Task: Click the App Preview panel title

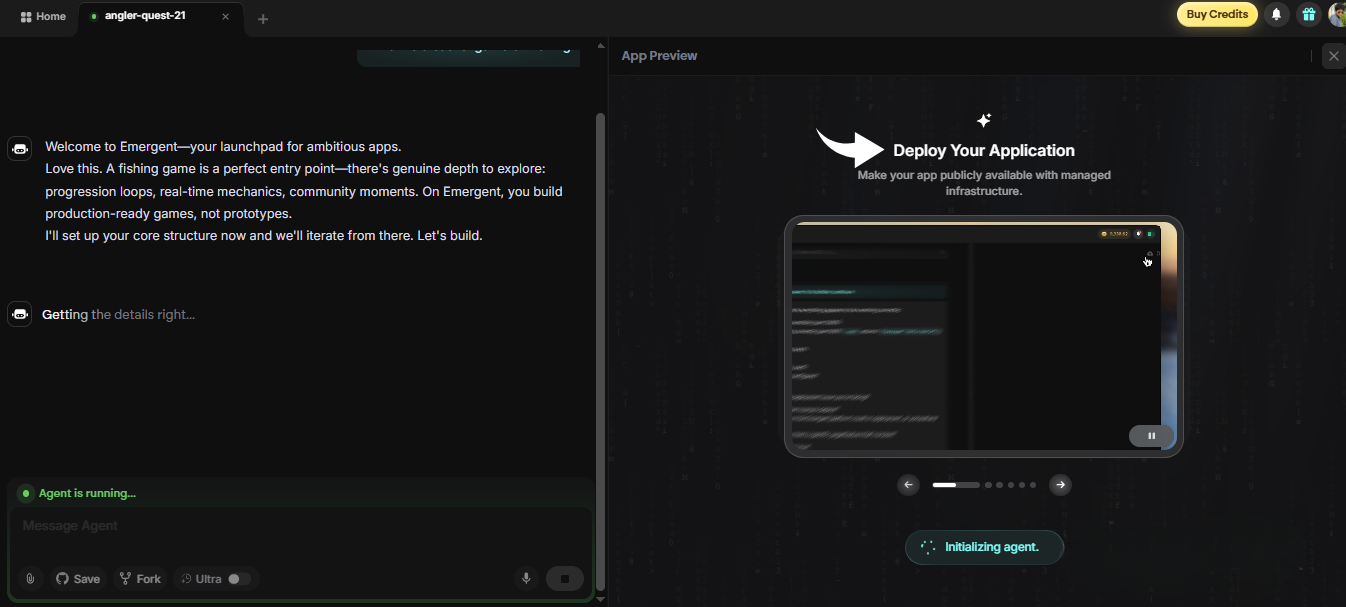Action: pos(659,56)
